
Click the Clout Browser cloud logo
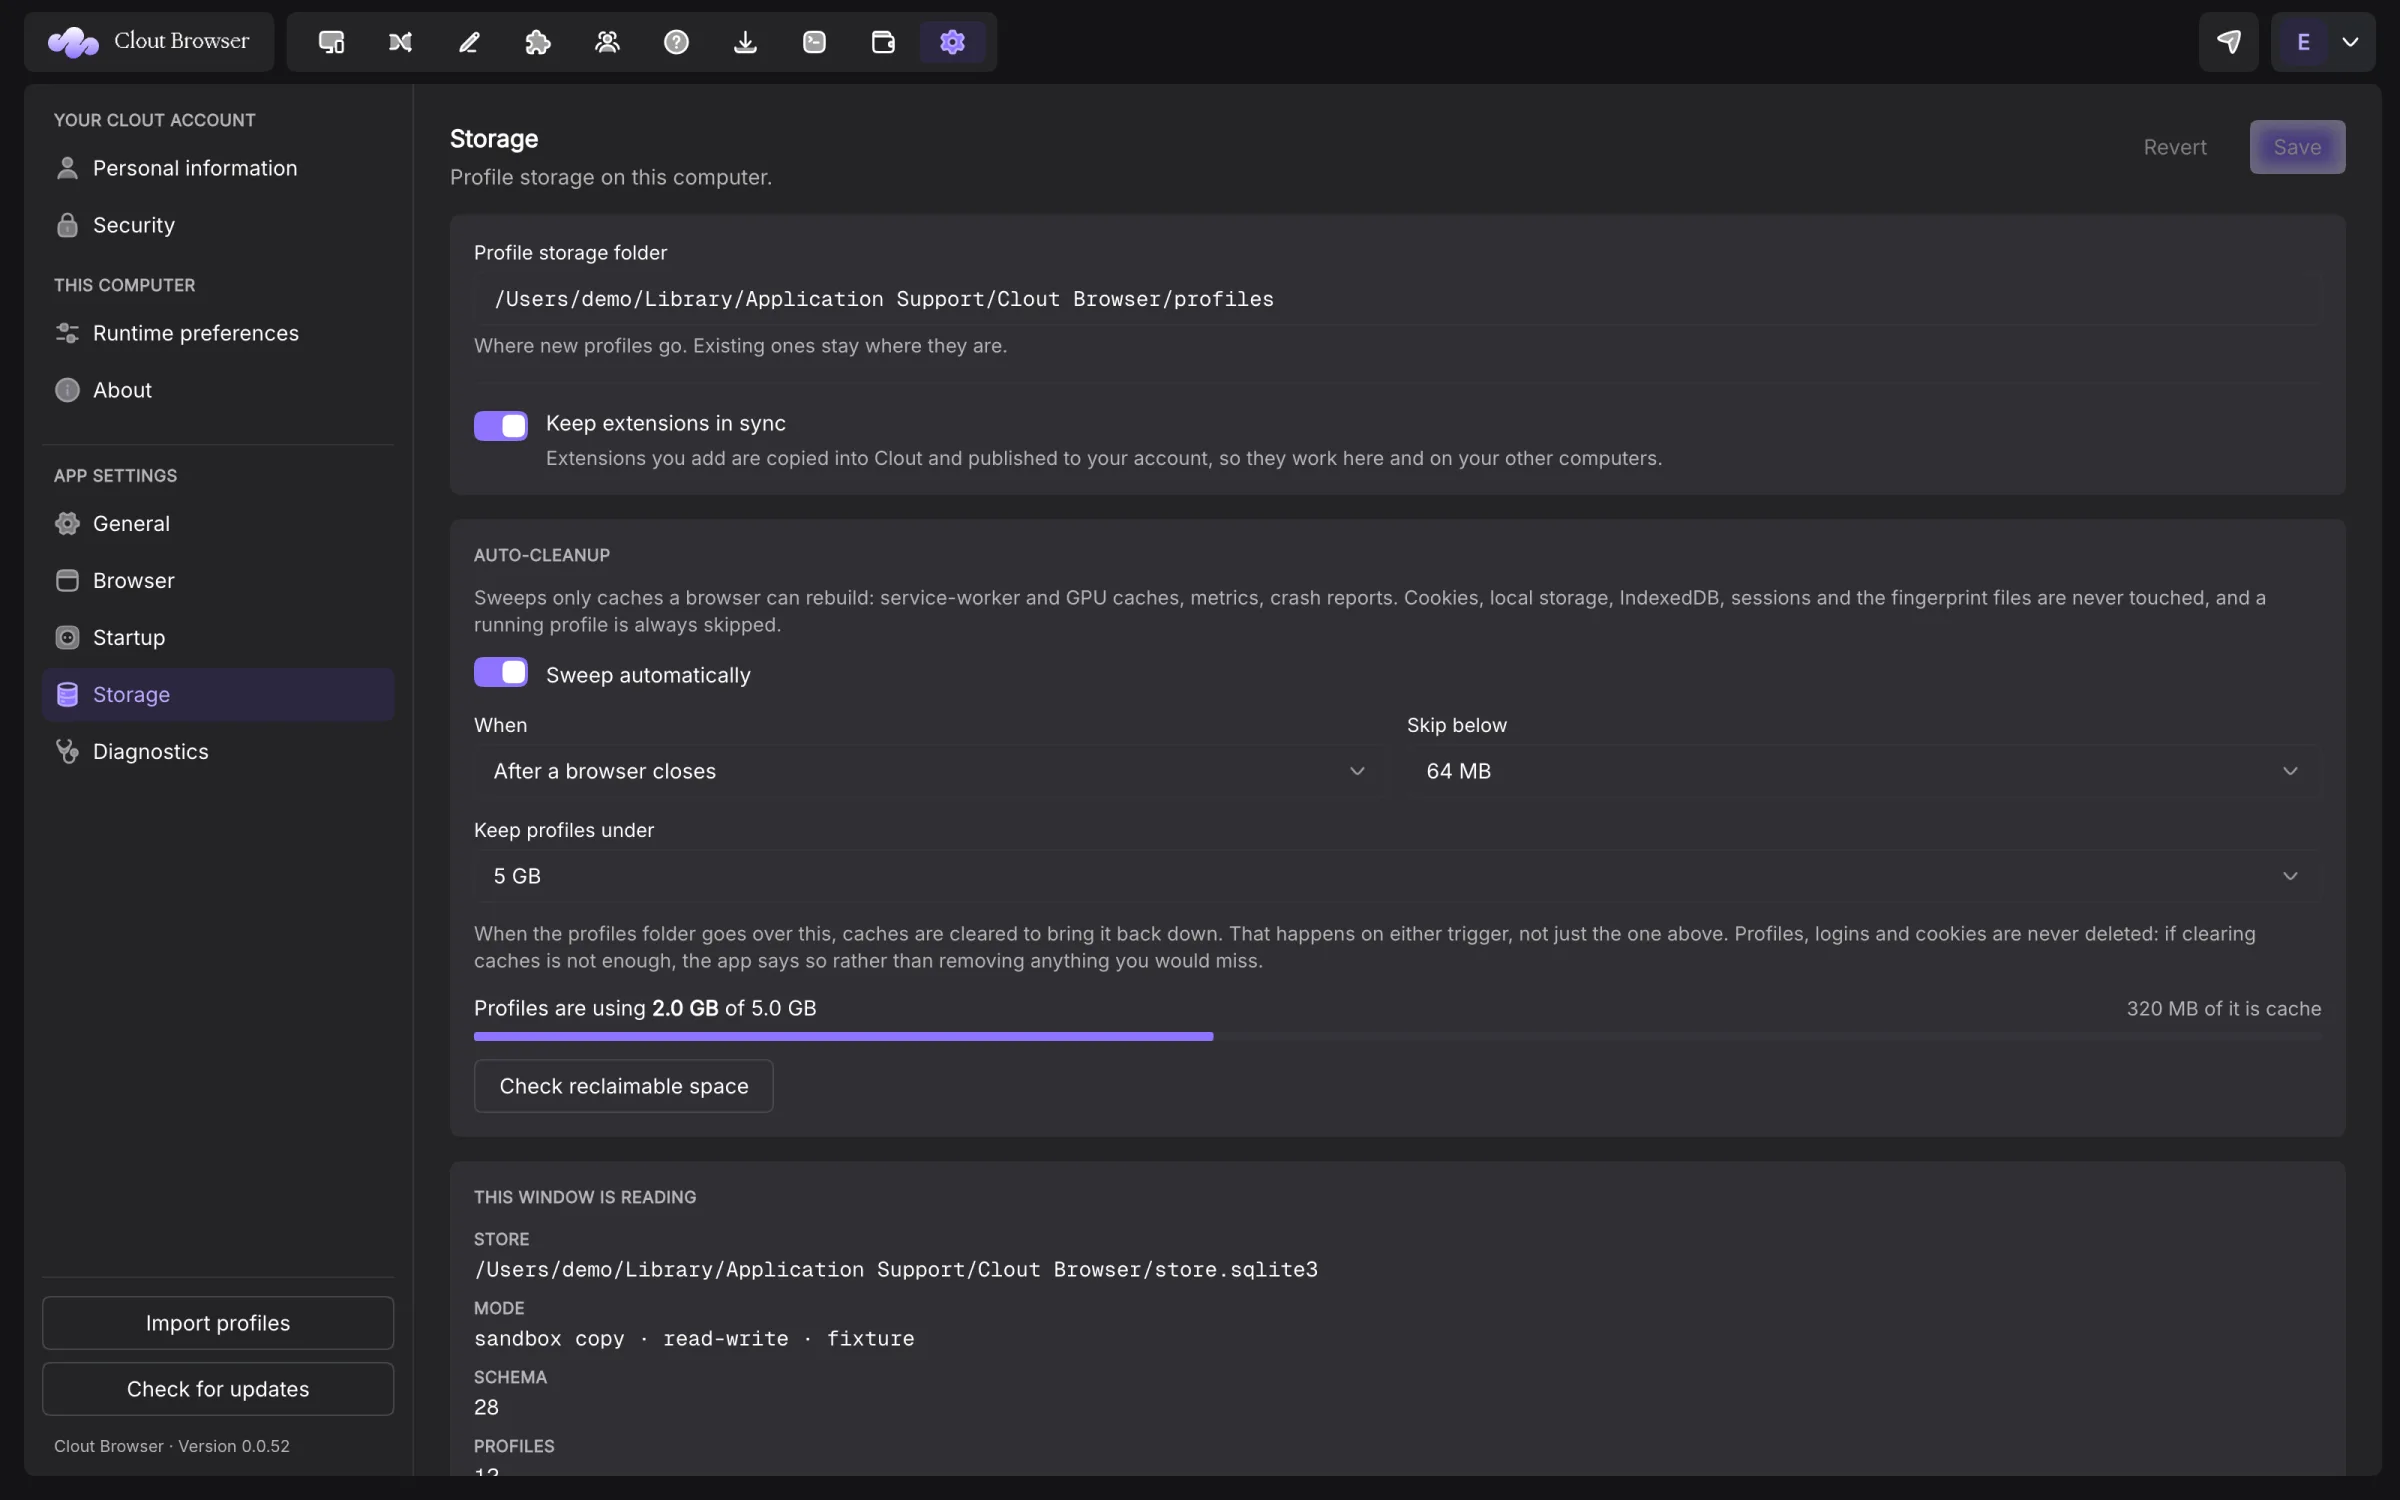coord(73,42)
